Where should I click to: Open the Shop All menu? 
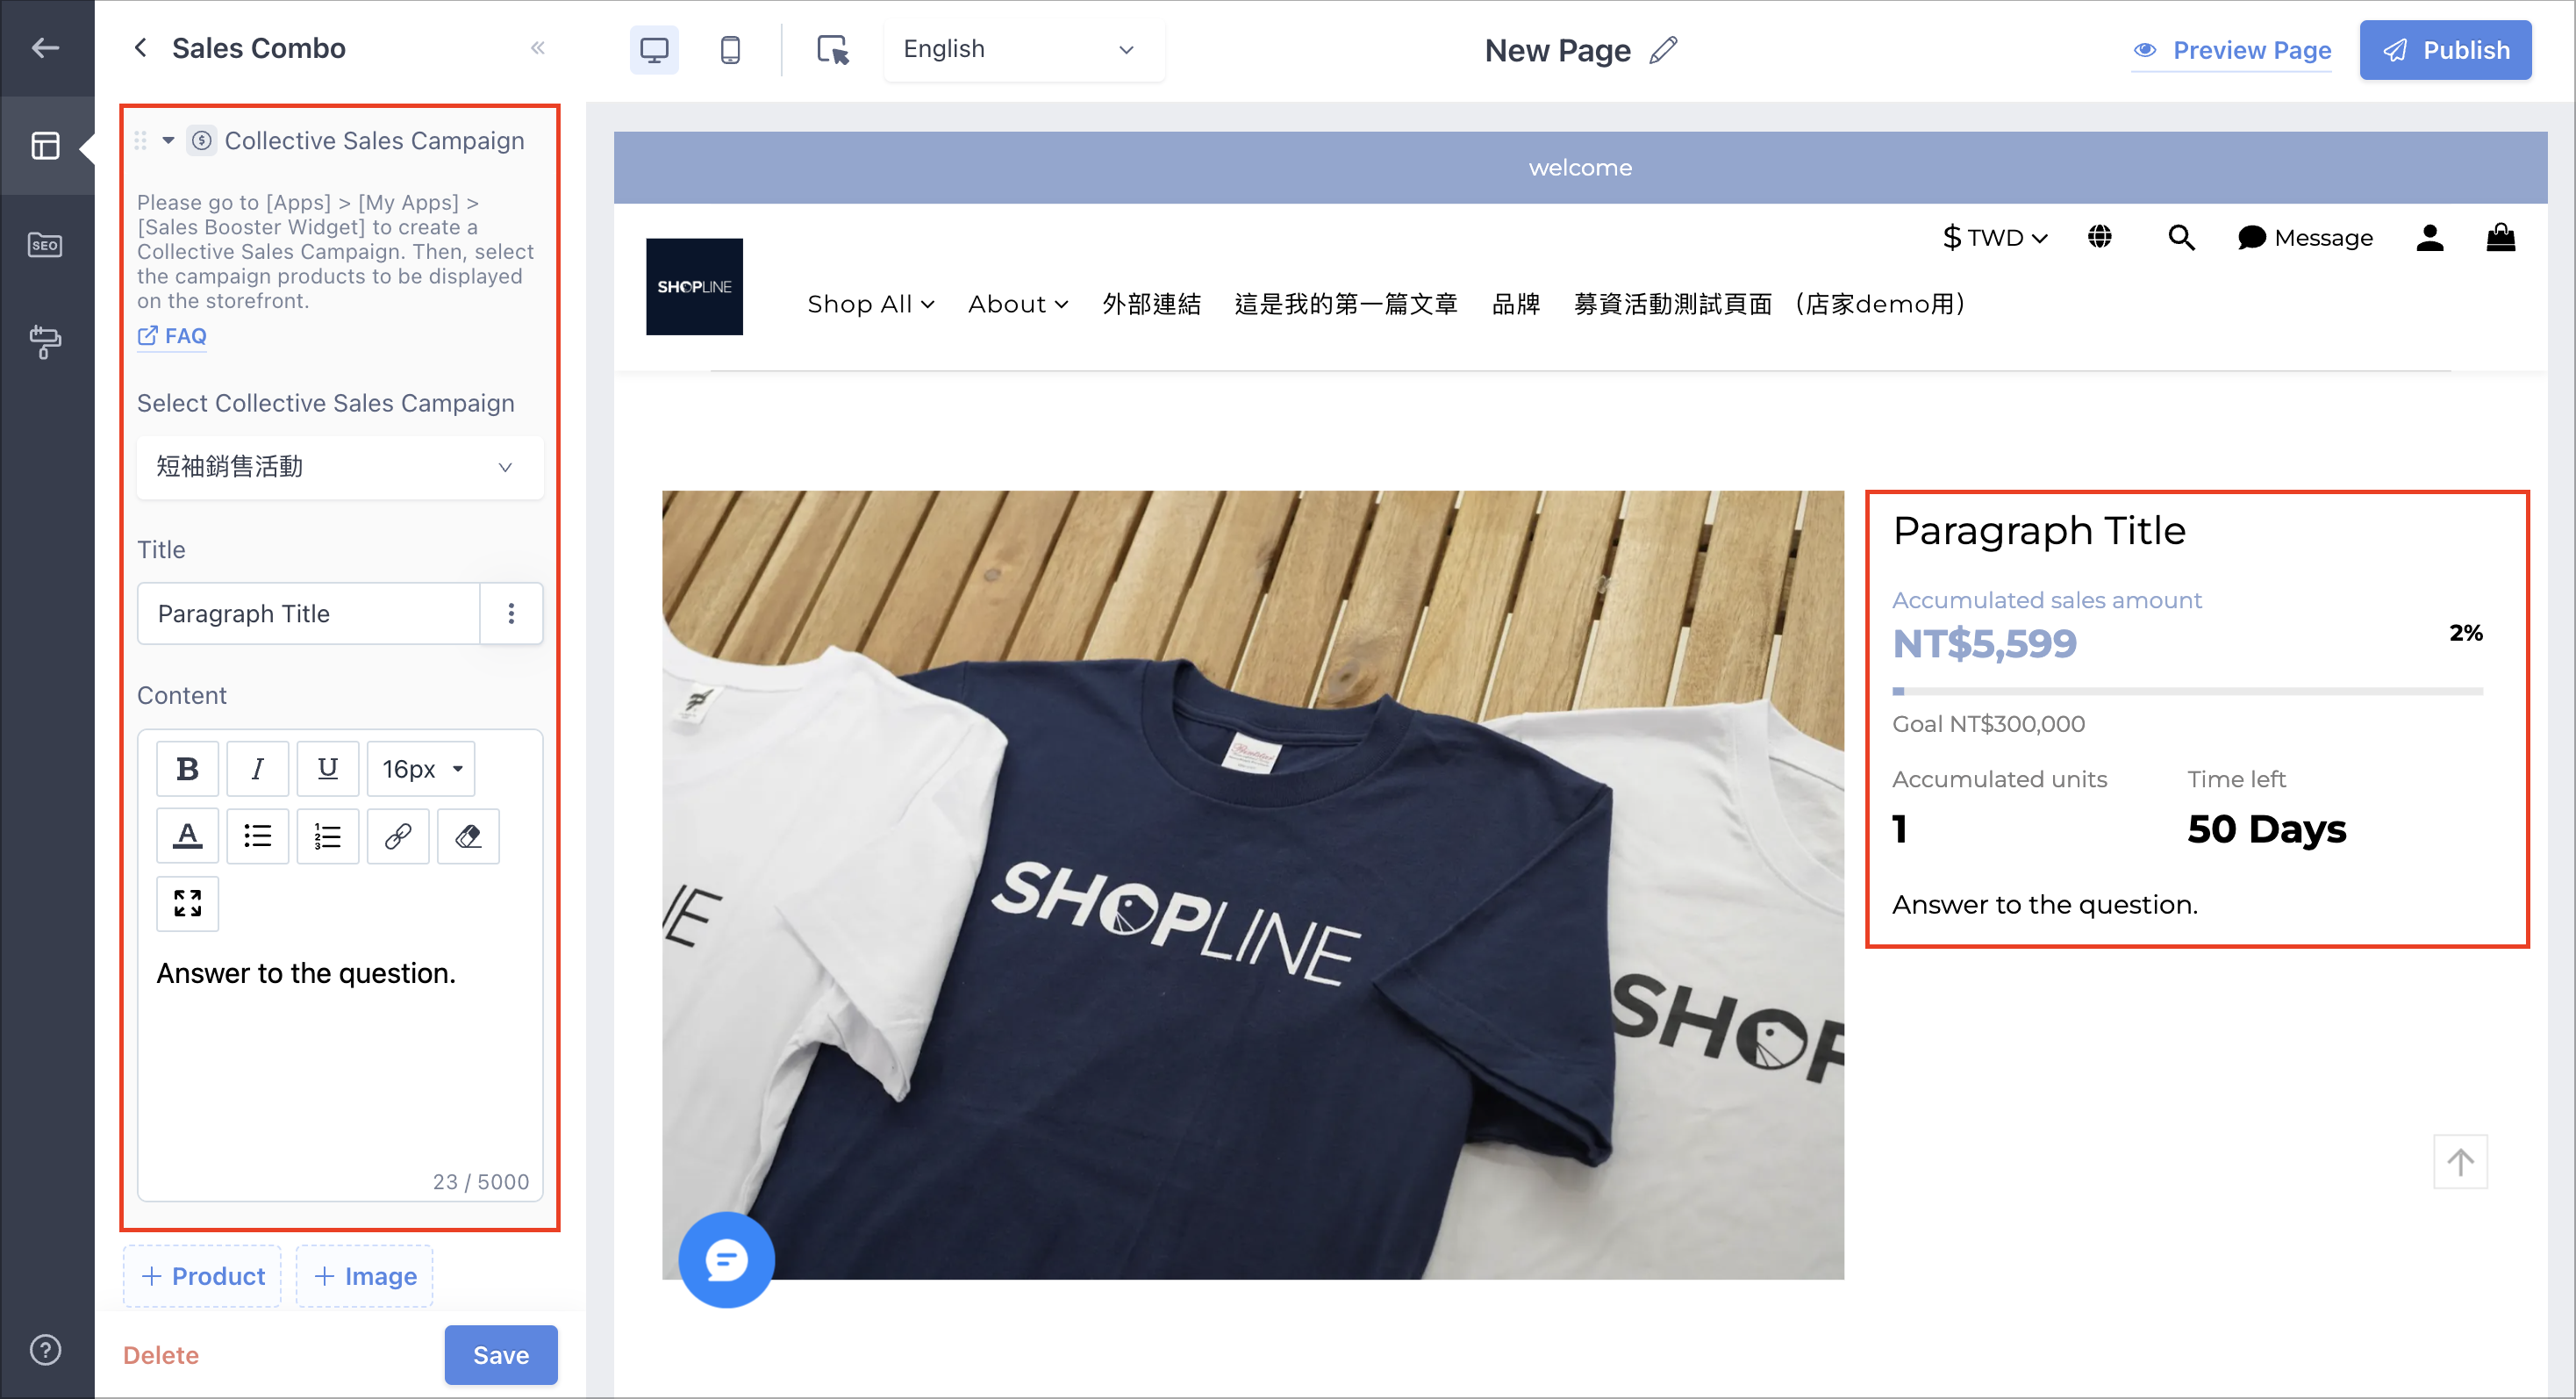[870, 304]
